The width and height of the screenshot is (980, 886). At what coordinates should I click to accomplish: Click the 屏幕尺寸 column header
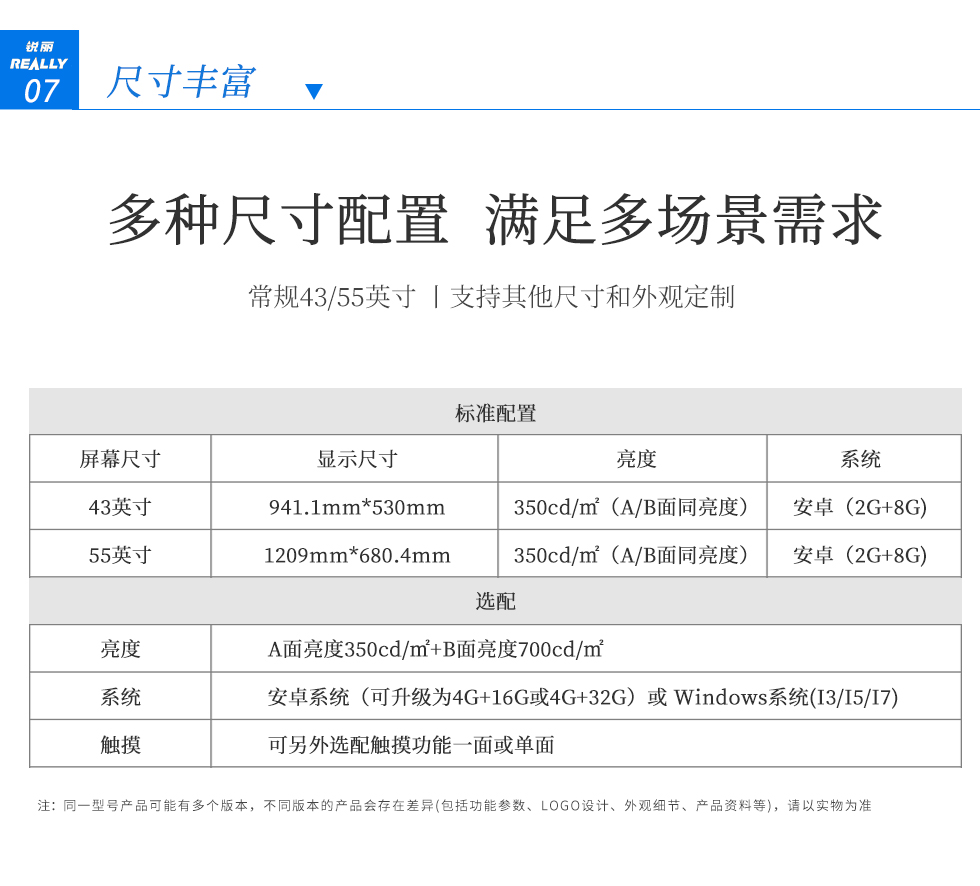[120, 459]
